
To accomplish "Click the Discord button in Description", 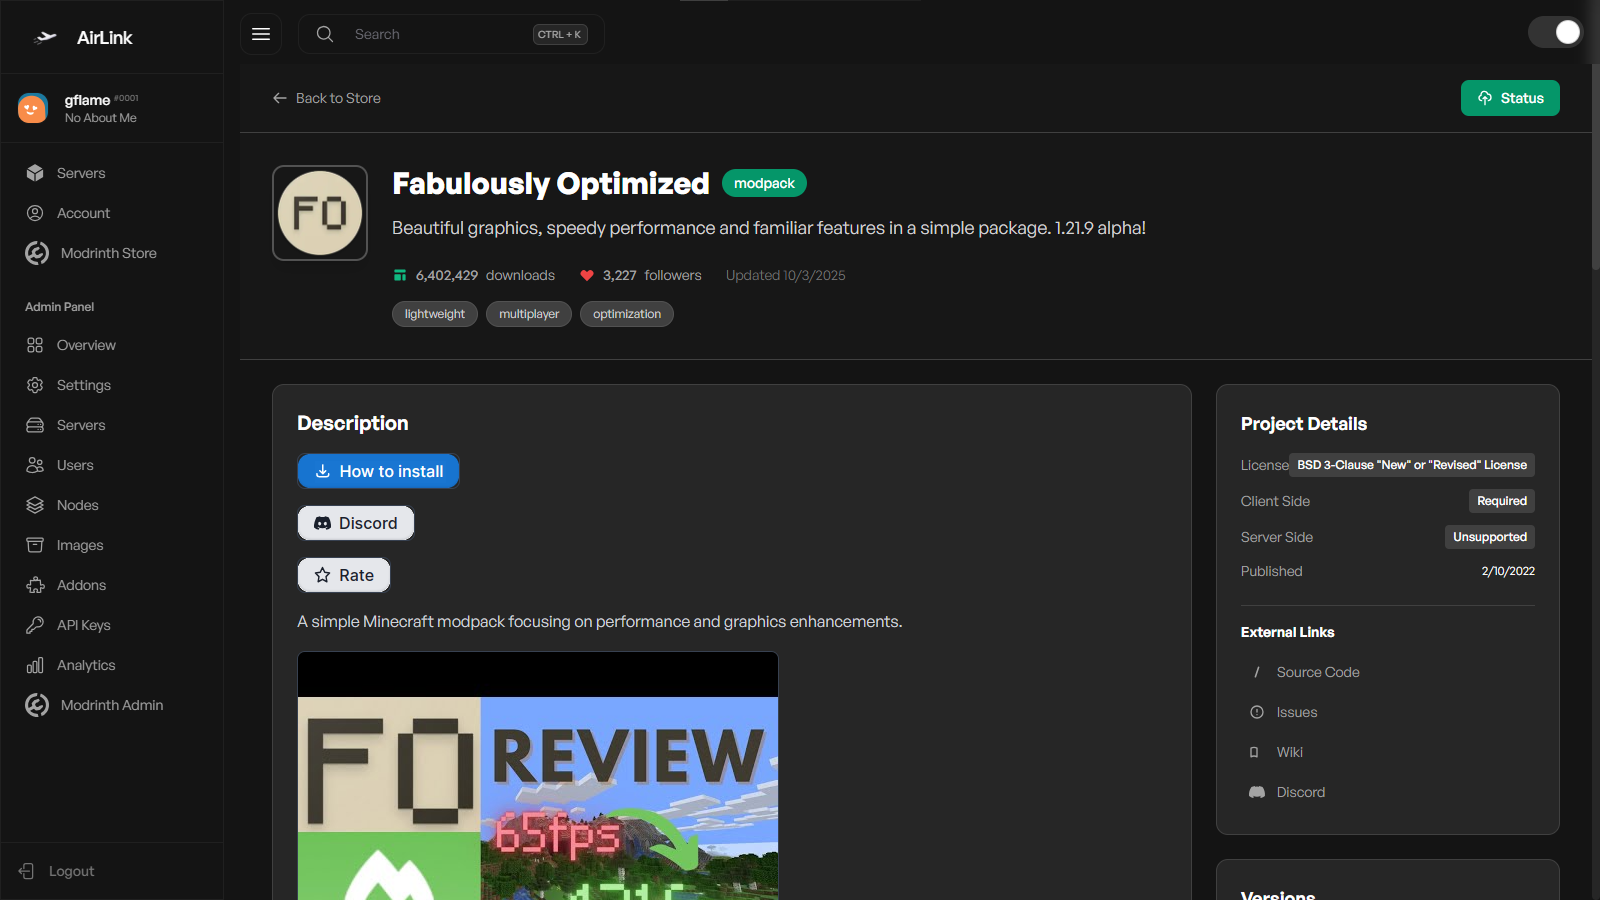I will point(356,523).
